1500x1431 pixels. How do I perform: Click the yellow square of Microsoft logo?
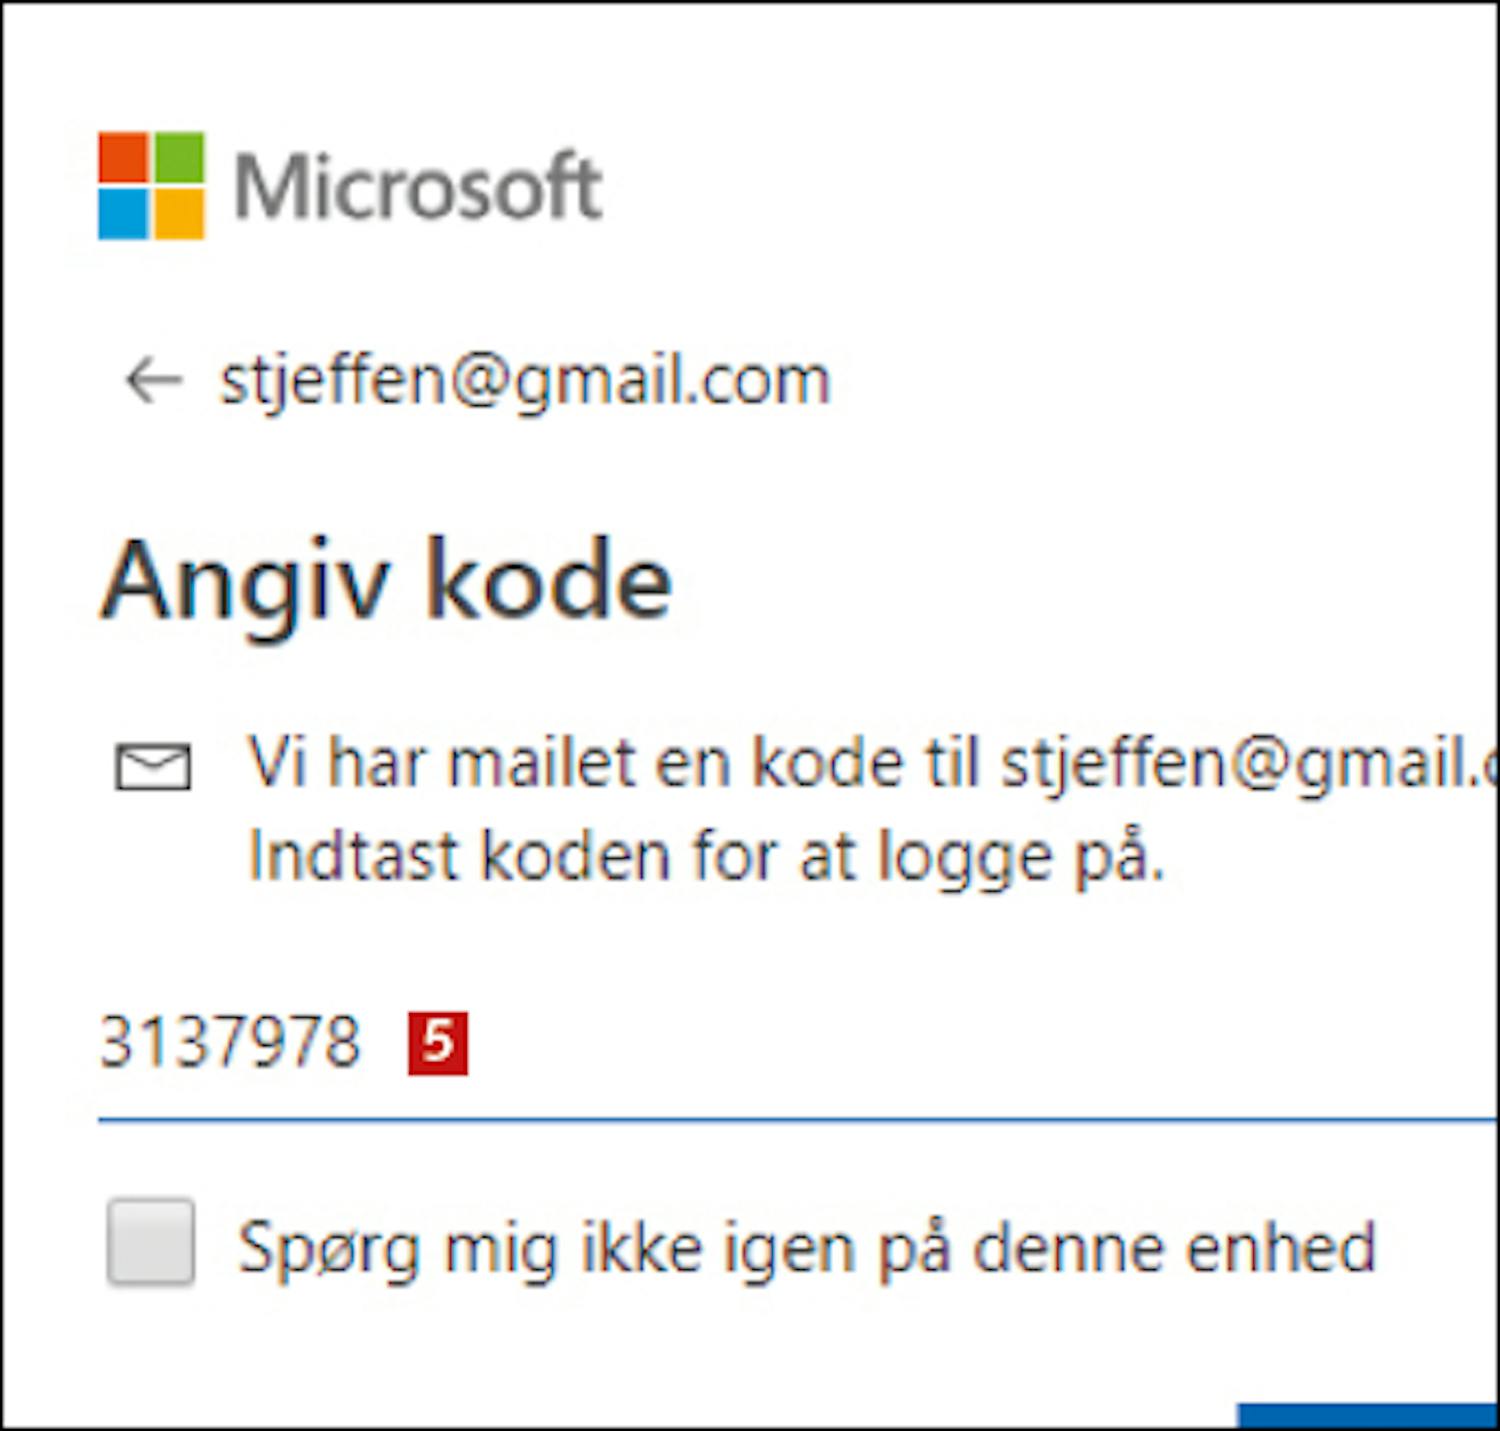(179, 214)
